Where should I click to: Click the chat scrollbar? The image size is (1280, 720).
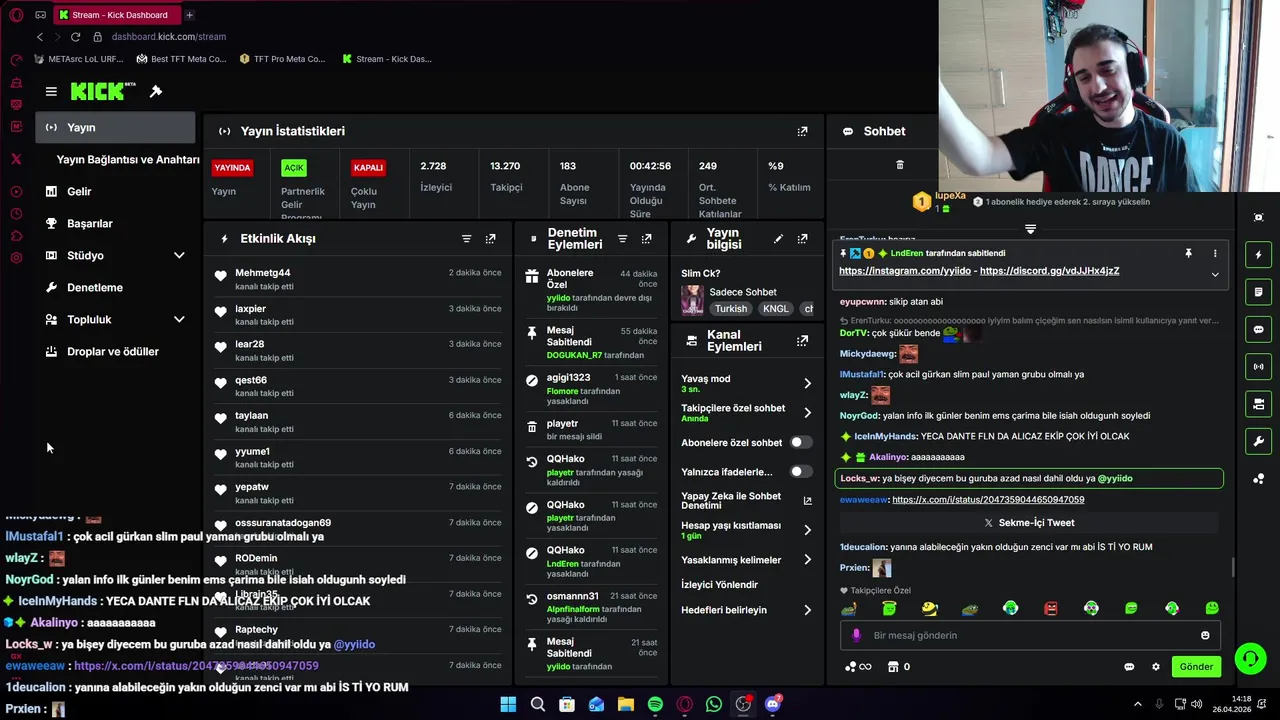pos(1233,567)
